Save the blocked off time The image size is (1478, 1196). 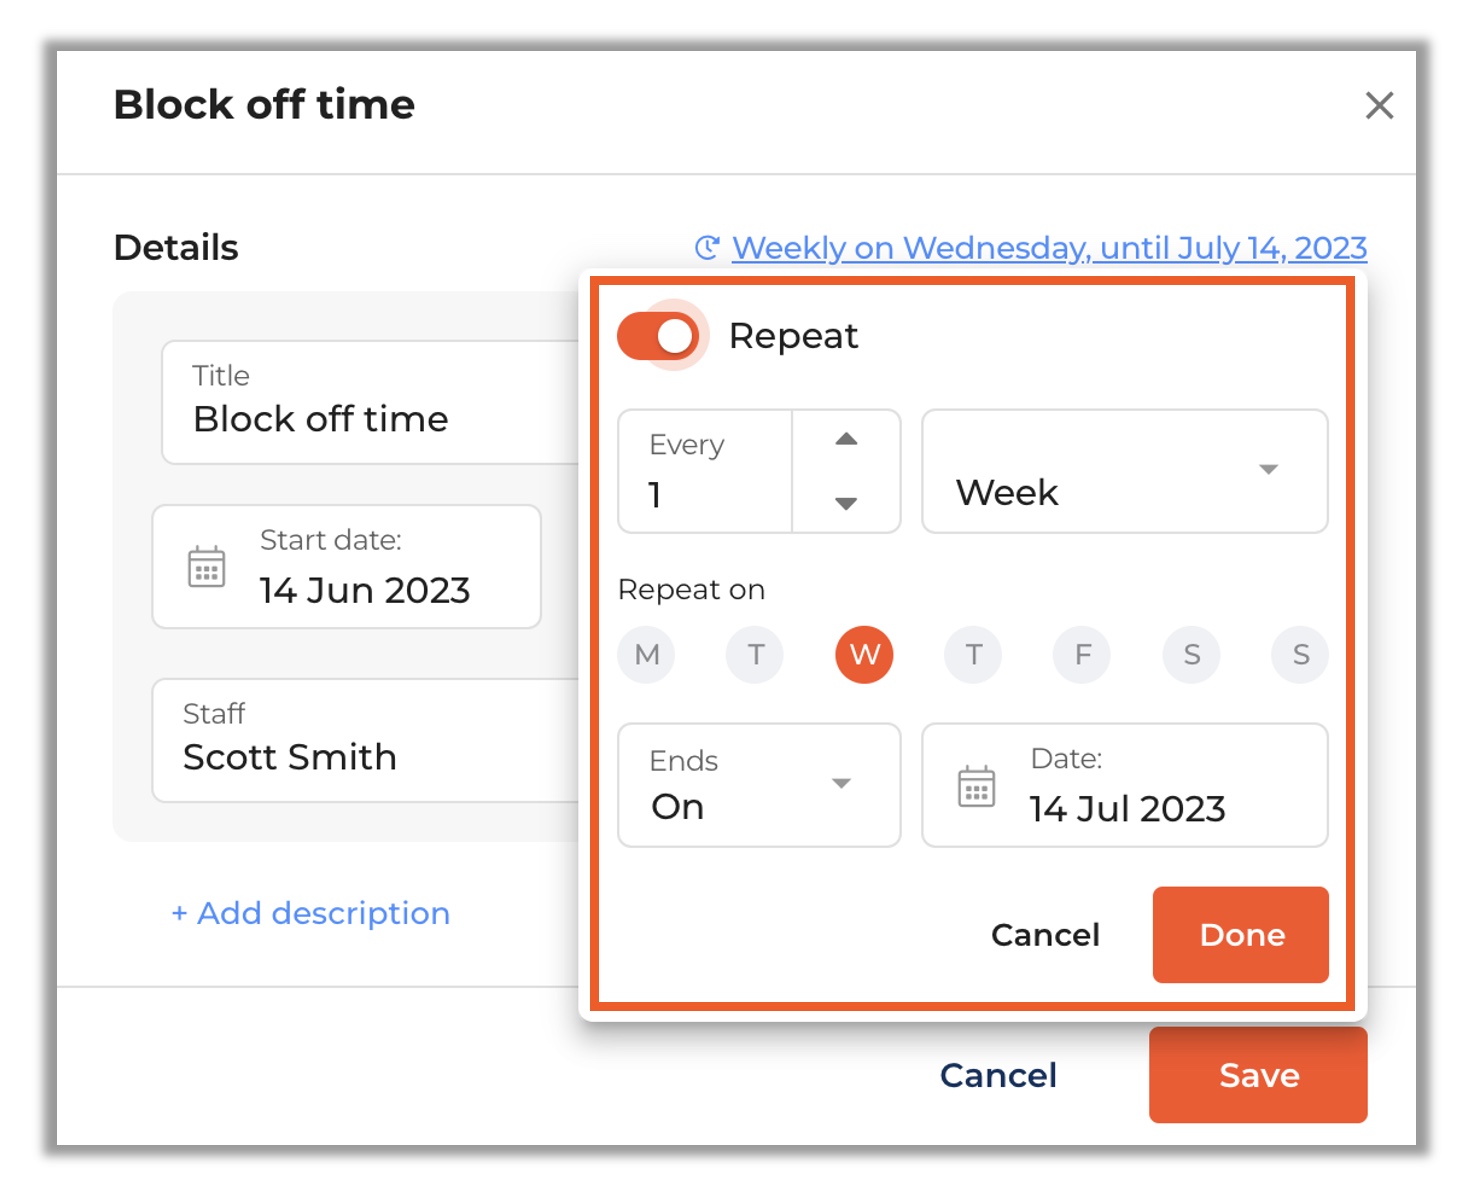1258,1075
